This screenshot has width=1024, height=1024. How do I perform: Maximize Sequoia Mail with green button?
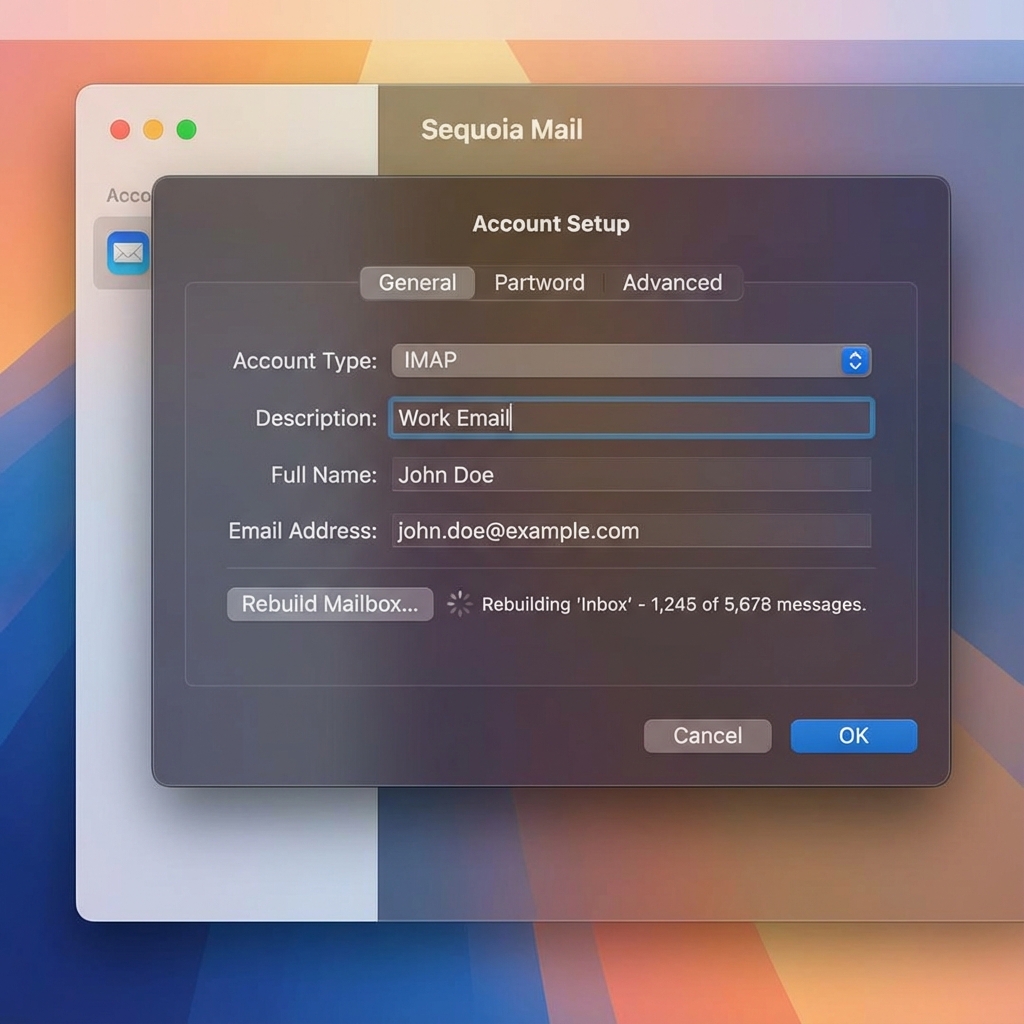coord(187,129)
